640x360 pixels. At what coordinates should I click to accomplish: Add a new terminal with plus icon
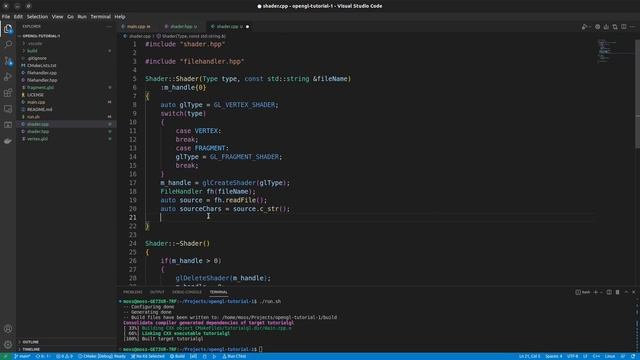pos(596,292)
